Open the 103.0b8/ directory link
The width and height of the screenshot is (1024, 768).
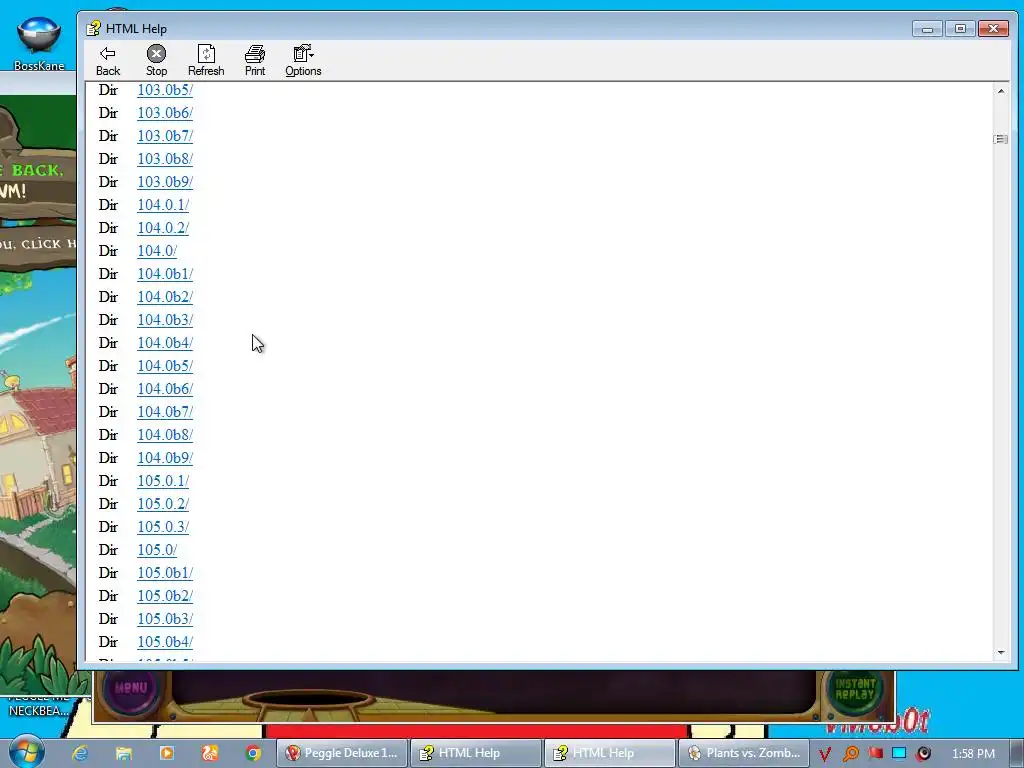tap(165, 159)
